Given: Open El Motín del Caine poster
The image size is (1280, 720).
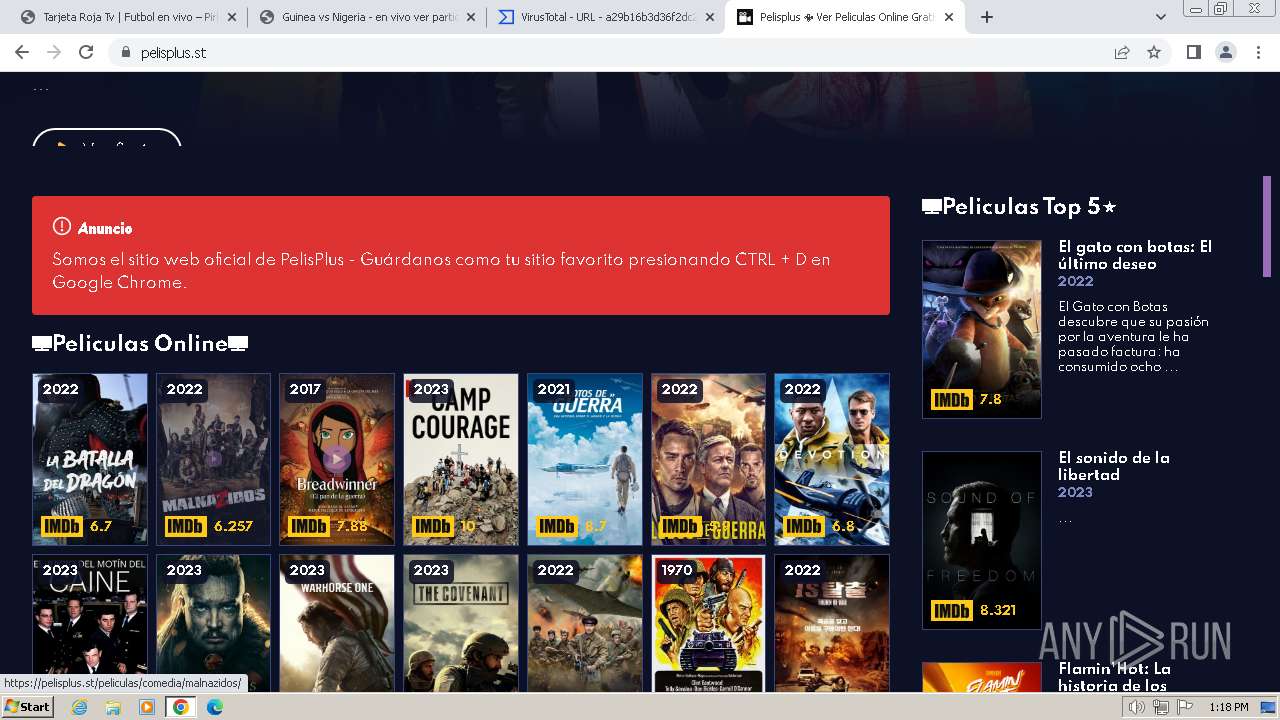Looking at the screenshot, I should [x=90, y=623].
